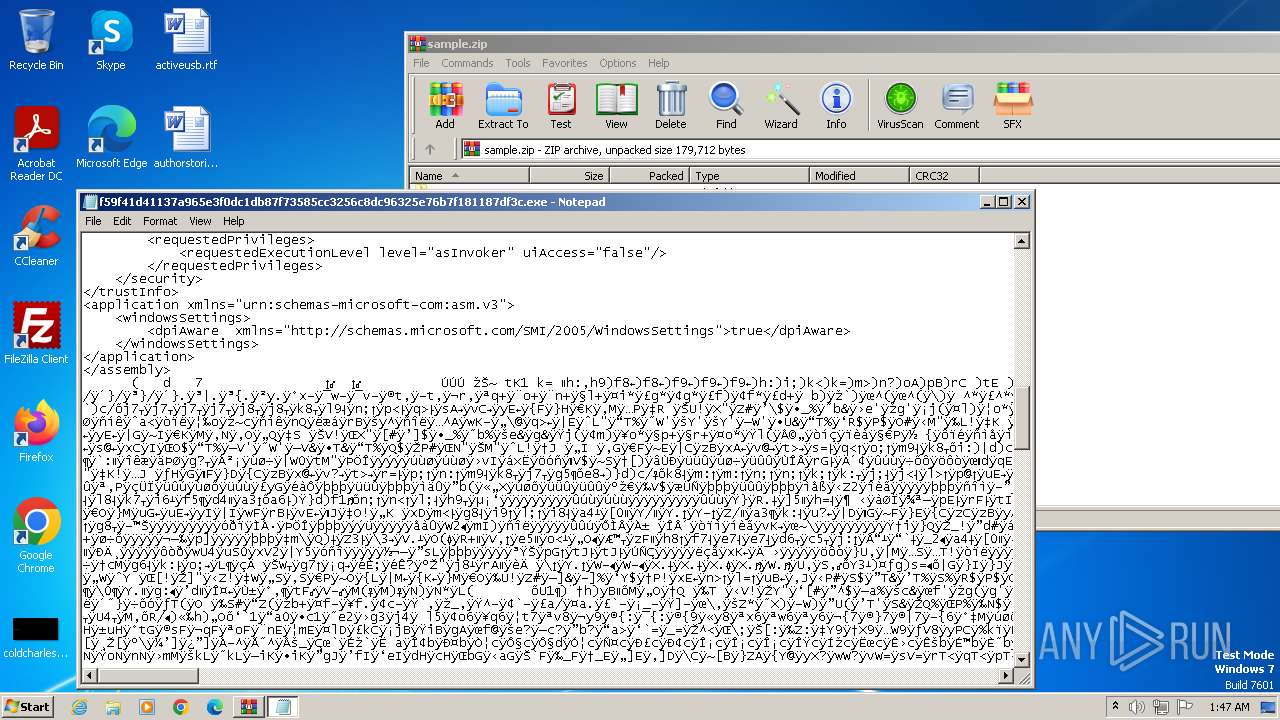Sort WinRAR list by CRC32 column

click(944, 176)
